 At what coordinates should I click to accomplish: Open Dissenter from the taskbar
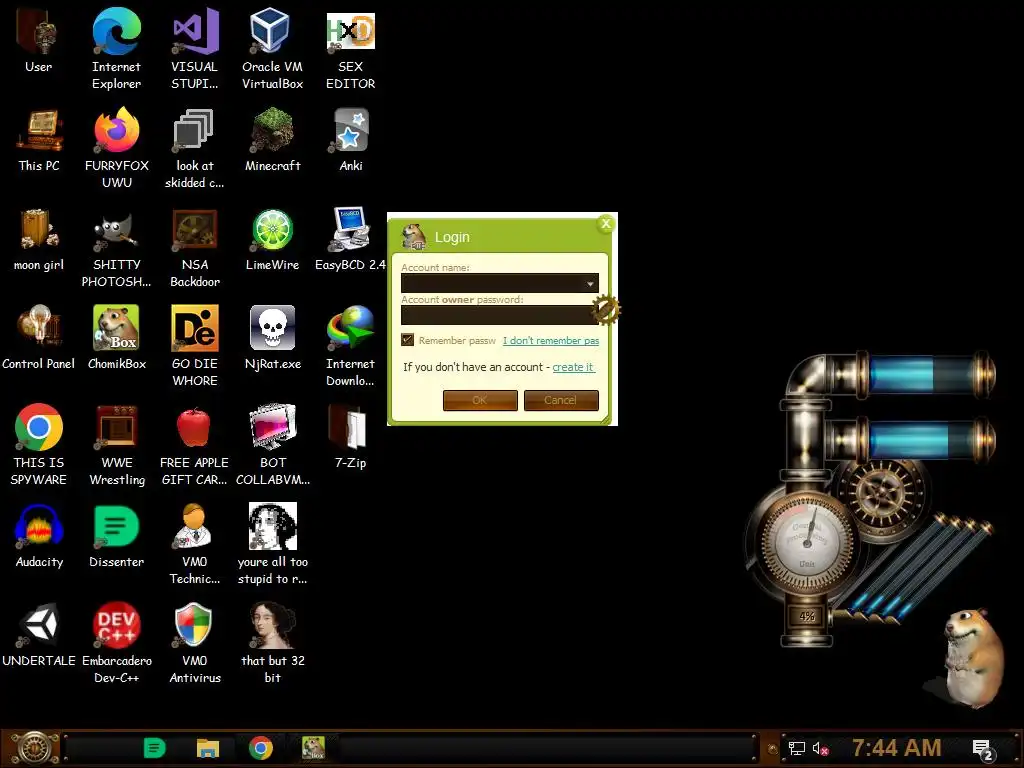pos(155,748)
